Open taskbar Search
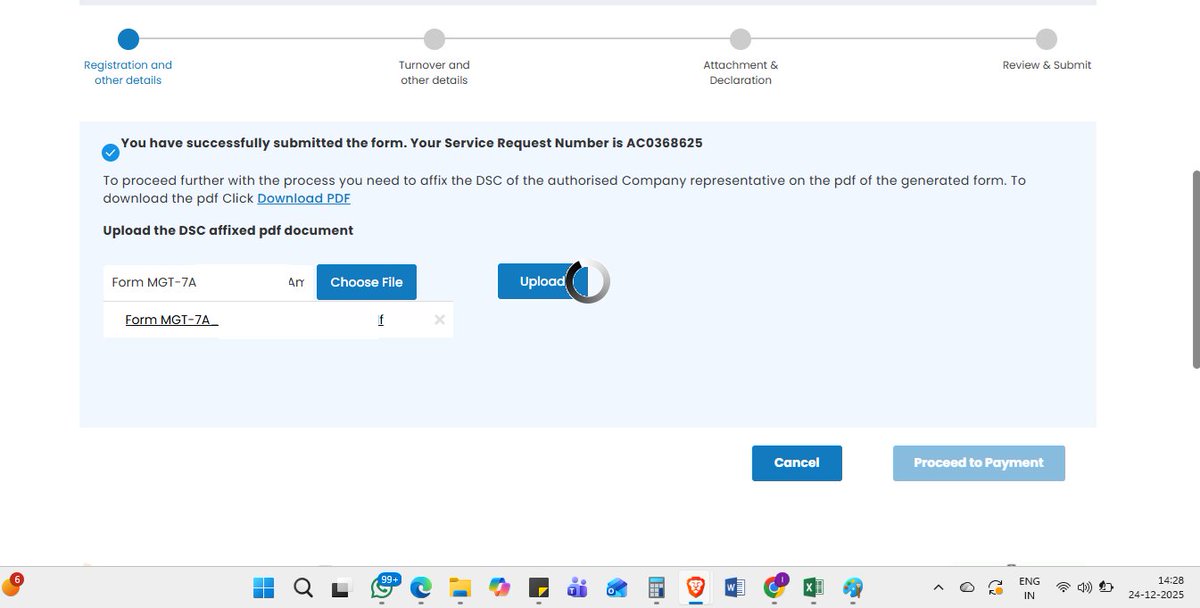 303,588
